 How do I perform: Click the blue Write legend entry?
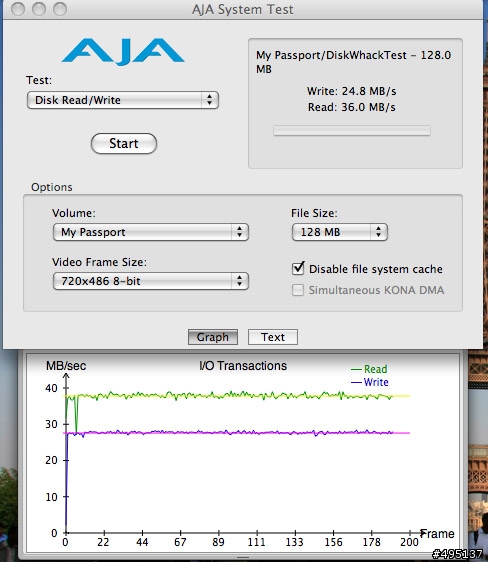(x=370, y=382)
